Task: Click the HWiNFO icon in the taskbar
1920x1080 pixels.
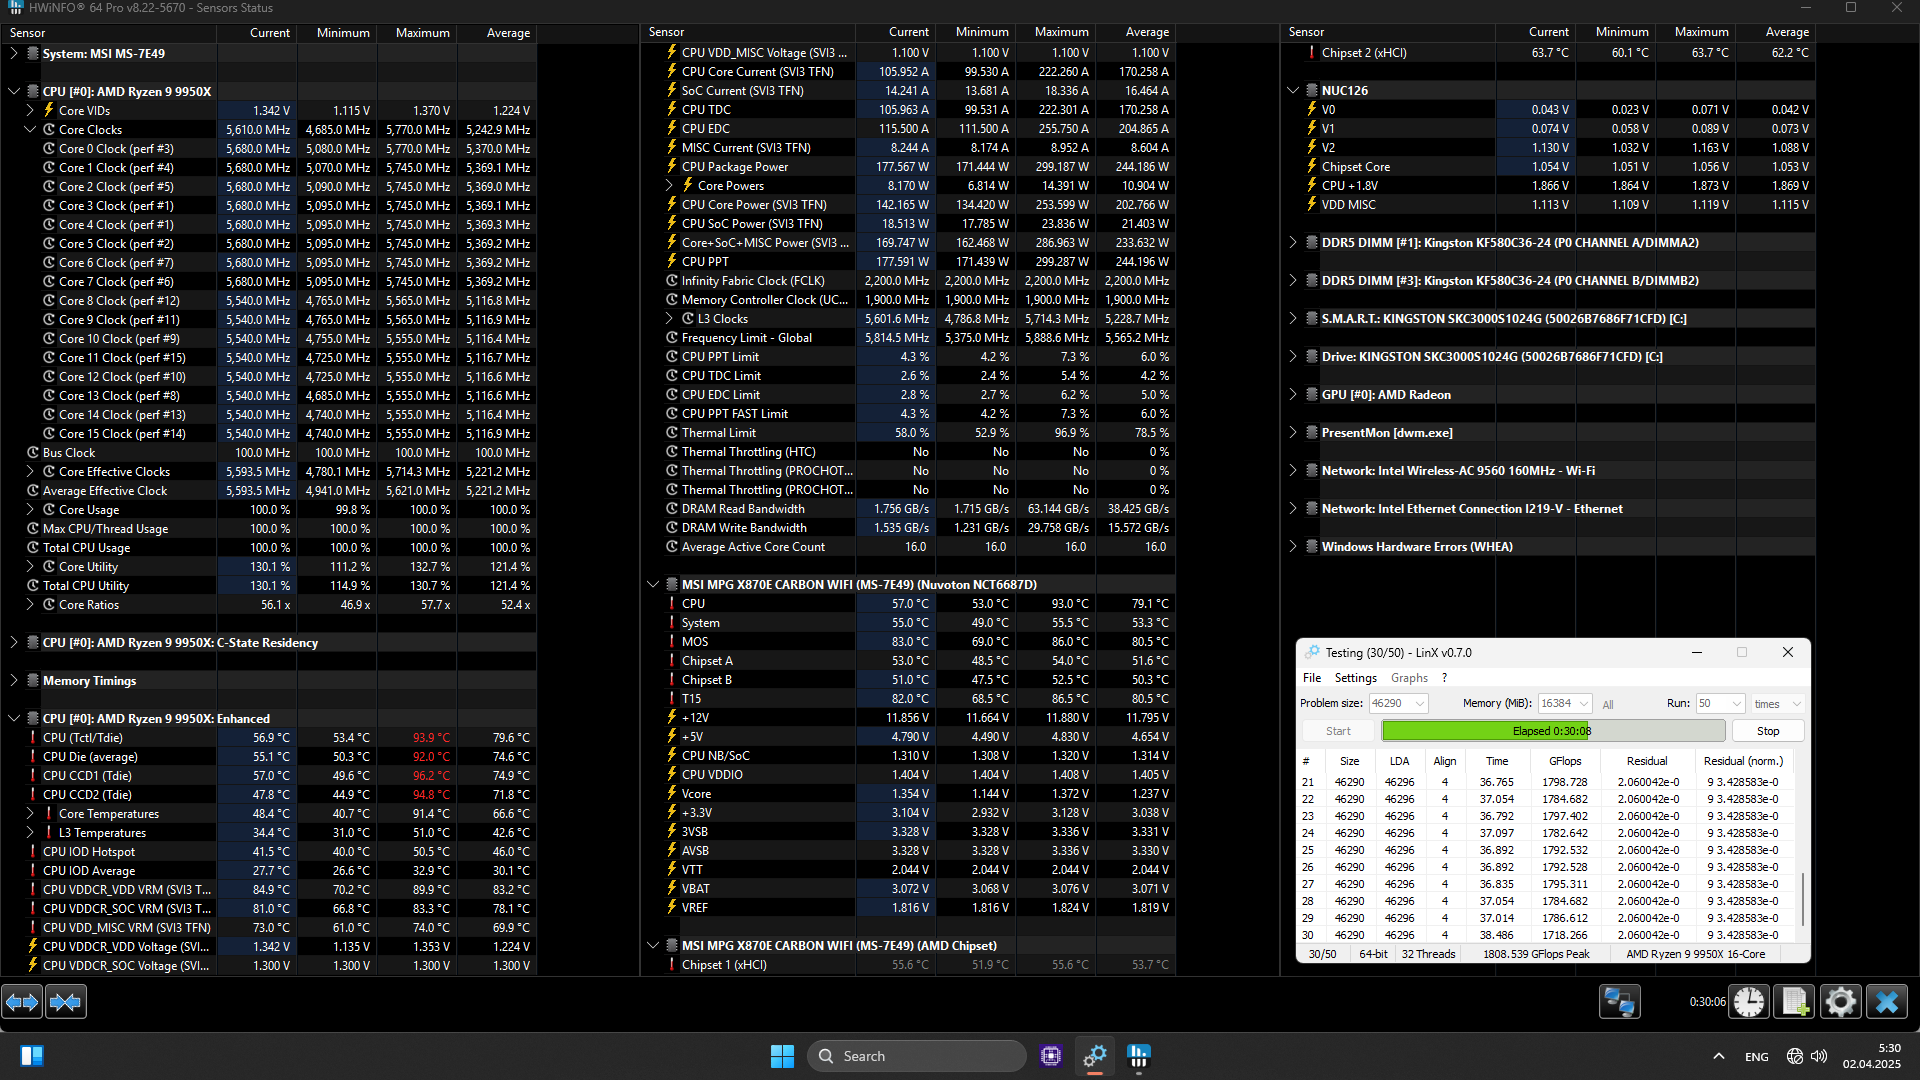Action: click(1138, 1056)
